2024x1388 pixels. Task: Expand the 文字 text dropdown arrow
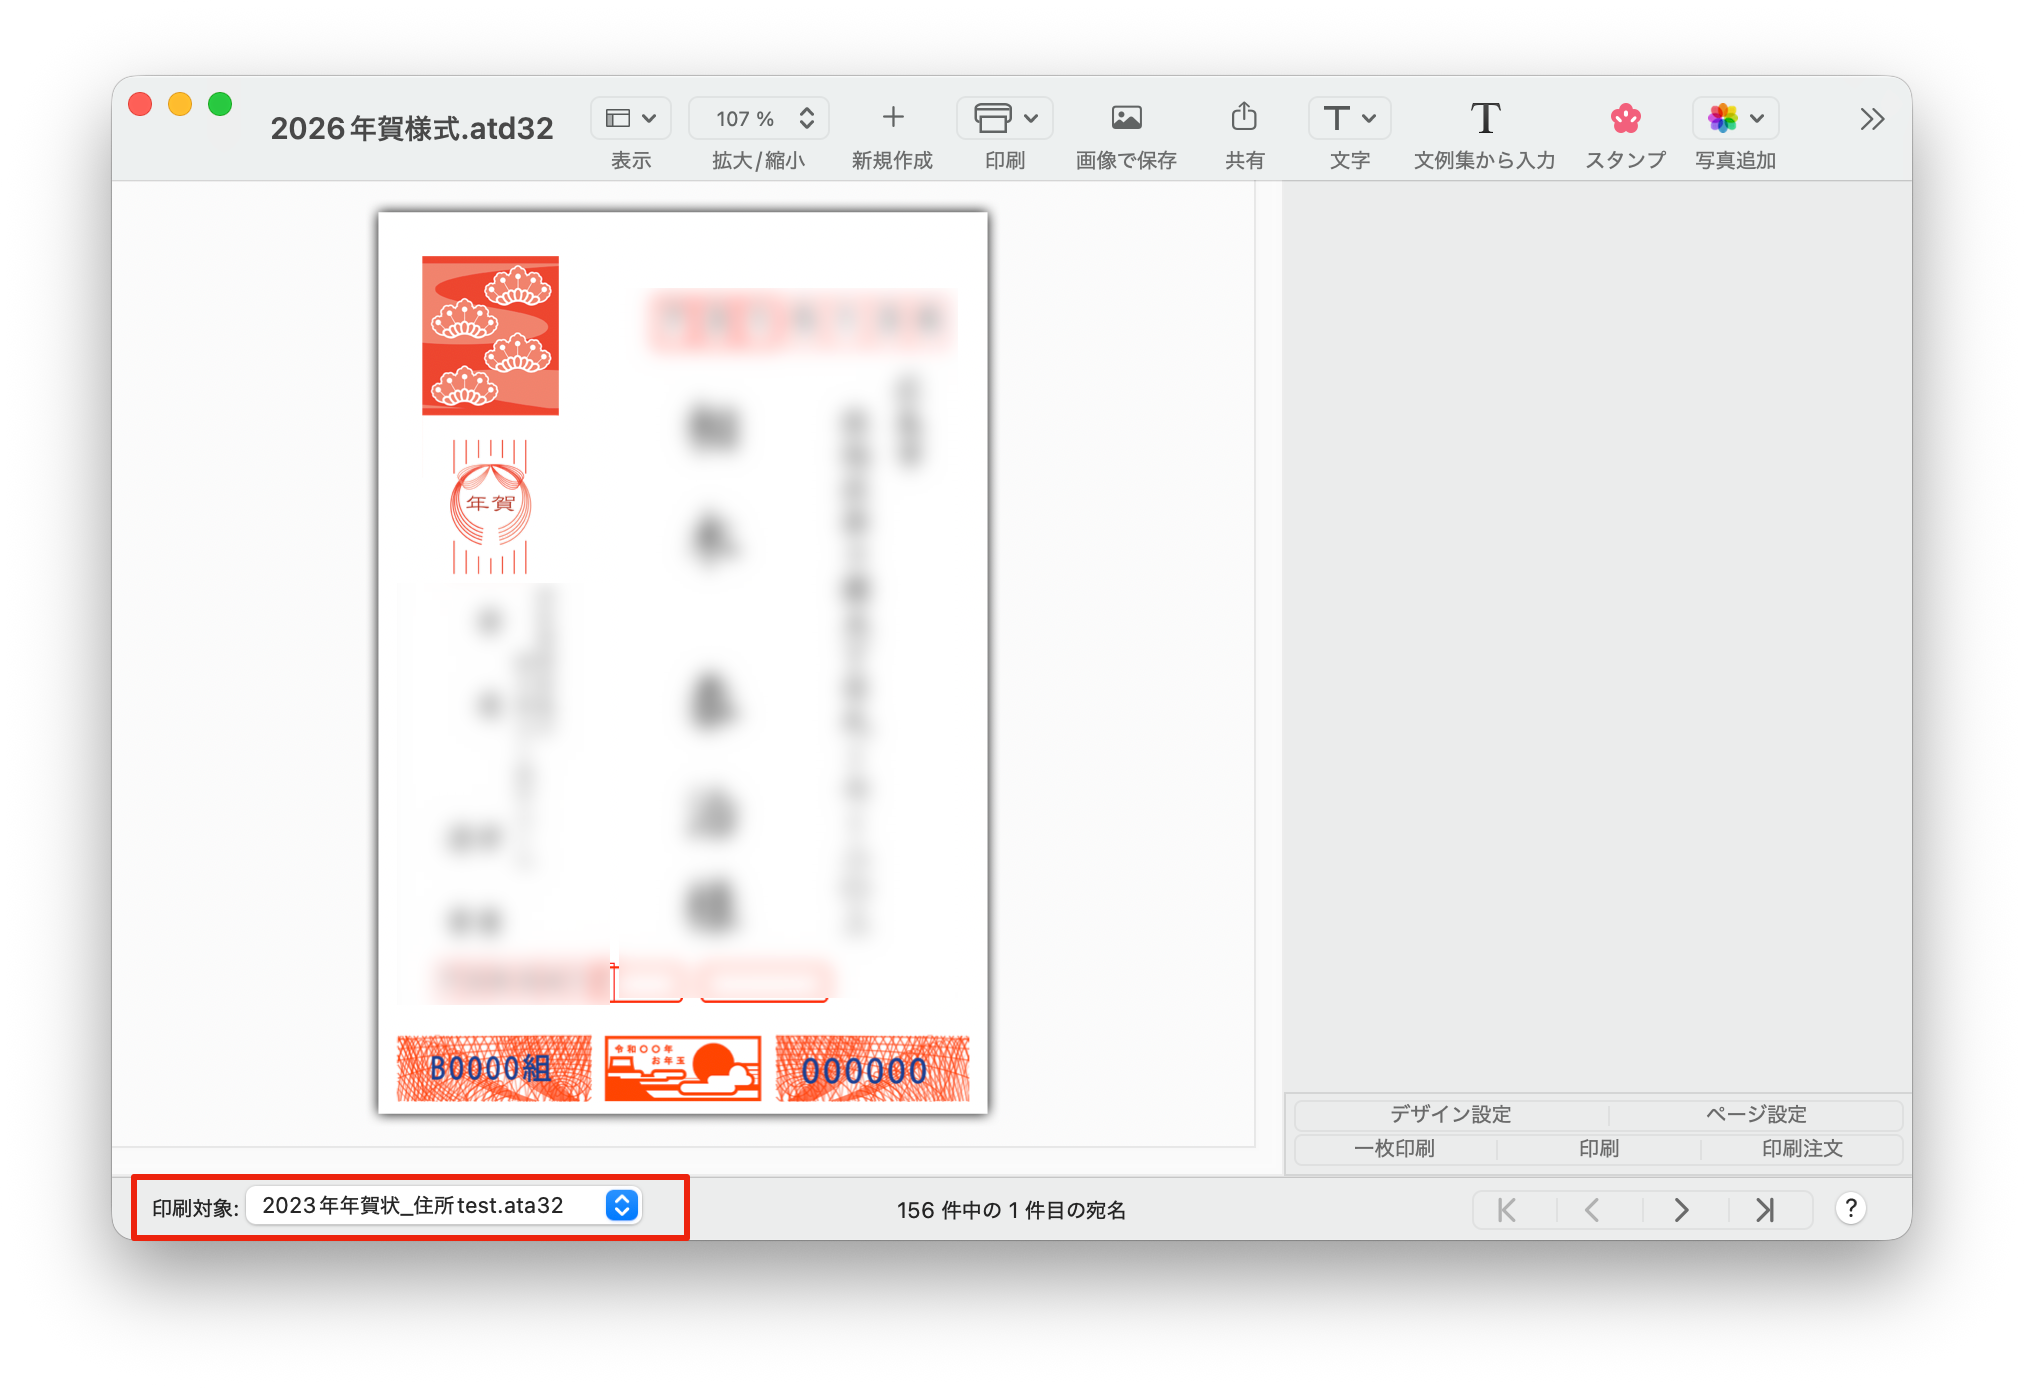1369,118
